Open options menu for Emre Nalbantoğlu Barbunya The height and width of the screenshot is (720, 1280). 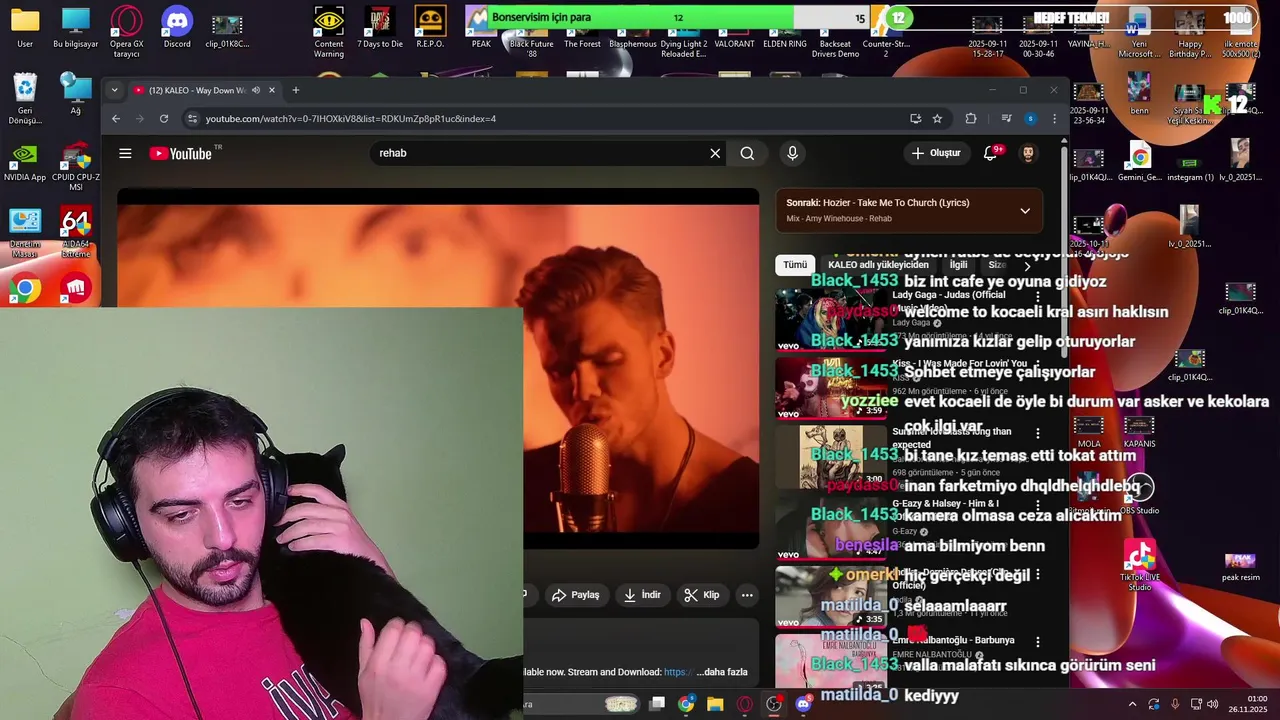coord(1038,642)
